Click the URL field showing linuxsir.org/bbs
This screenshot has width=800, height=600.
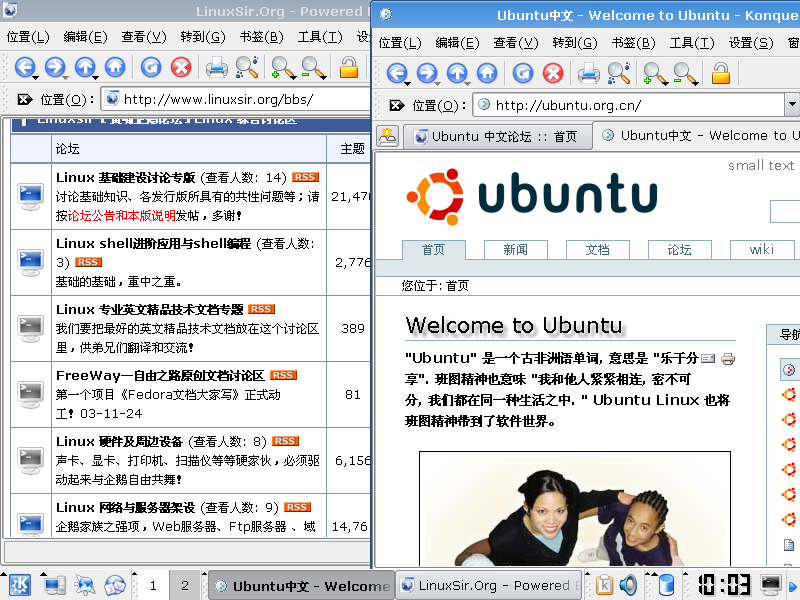click(x=236, y=99)
